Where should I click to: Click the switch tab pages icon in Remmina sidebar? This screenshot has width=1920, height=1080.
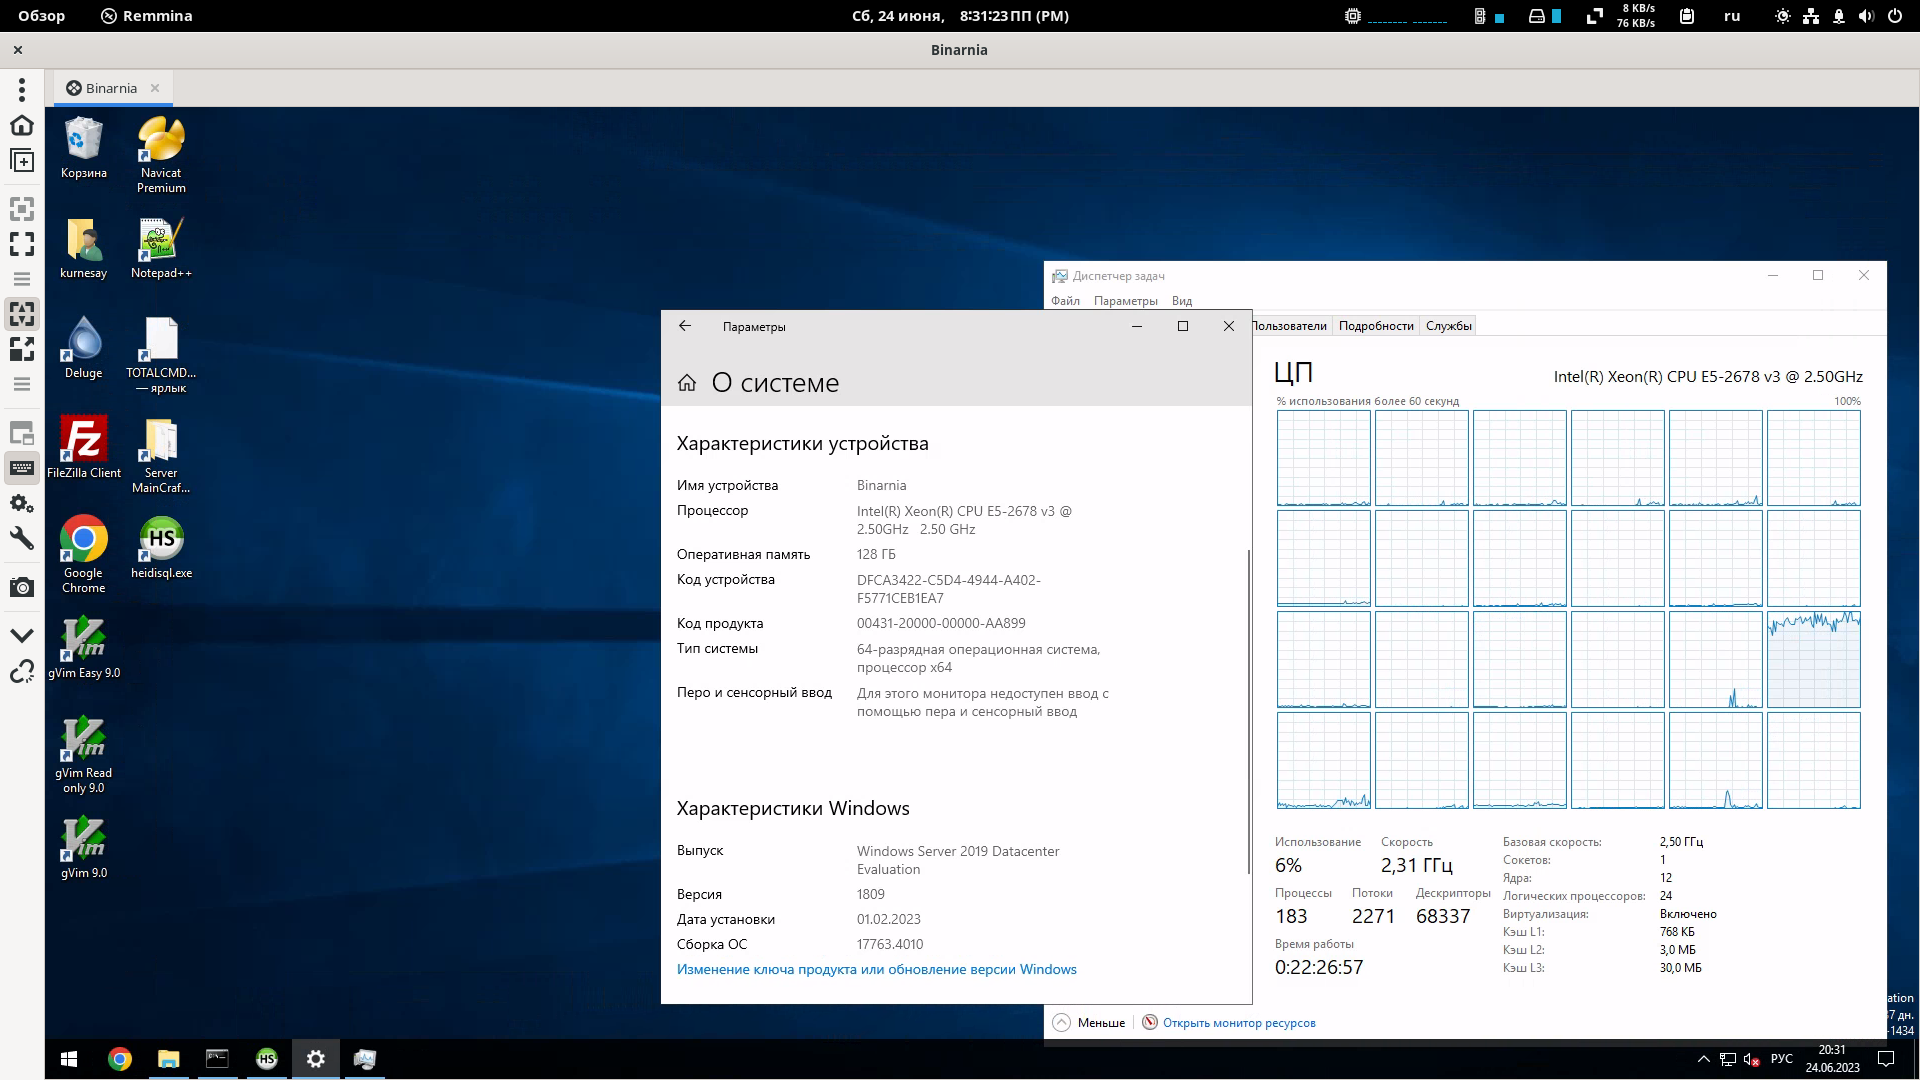coord(22,433)
